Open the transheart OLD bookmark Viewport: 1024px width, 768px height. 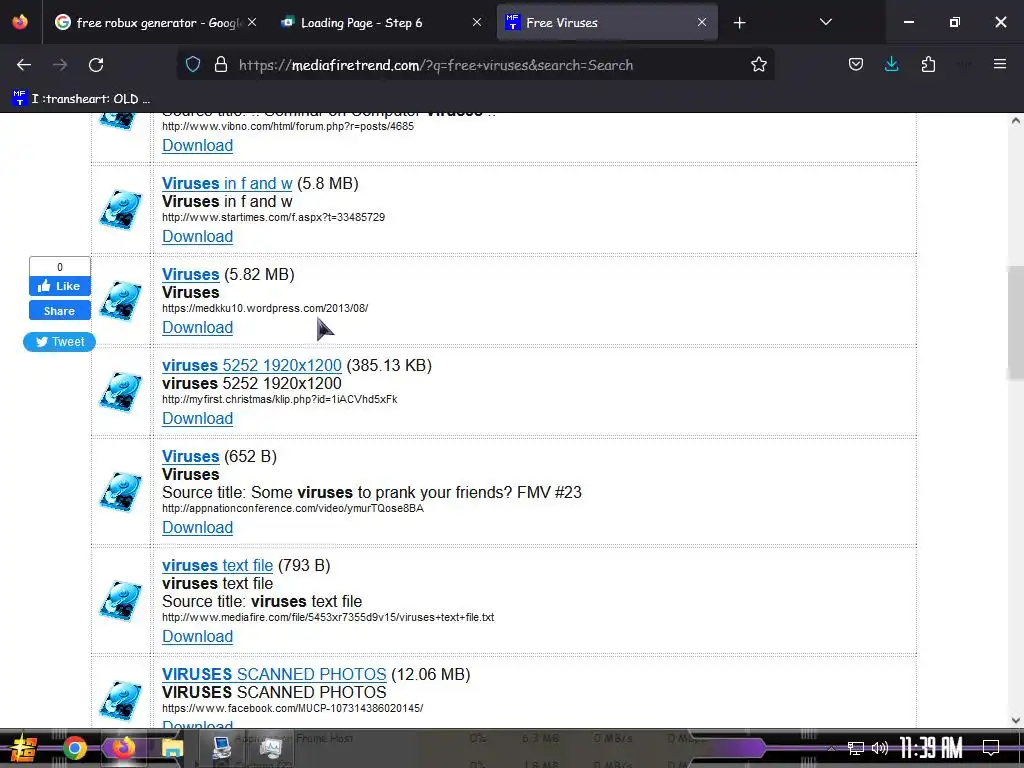coord(82,99)
